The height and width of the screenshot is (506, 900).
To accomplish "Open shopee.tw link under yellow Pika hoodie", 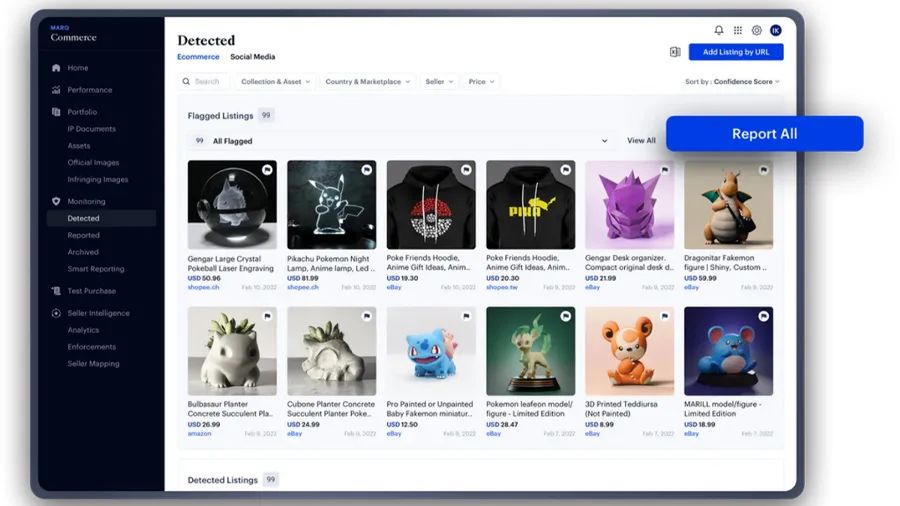I will (502, 287).
